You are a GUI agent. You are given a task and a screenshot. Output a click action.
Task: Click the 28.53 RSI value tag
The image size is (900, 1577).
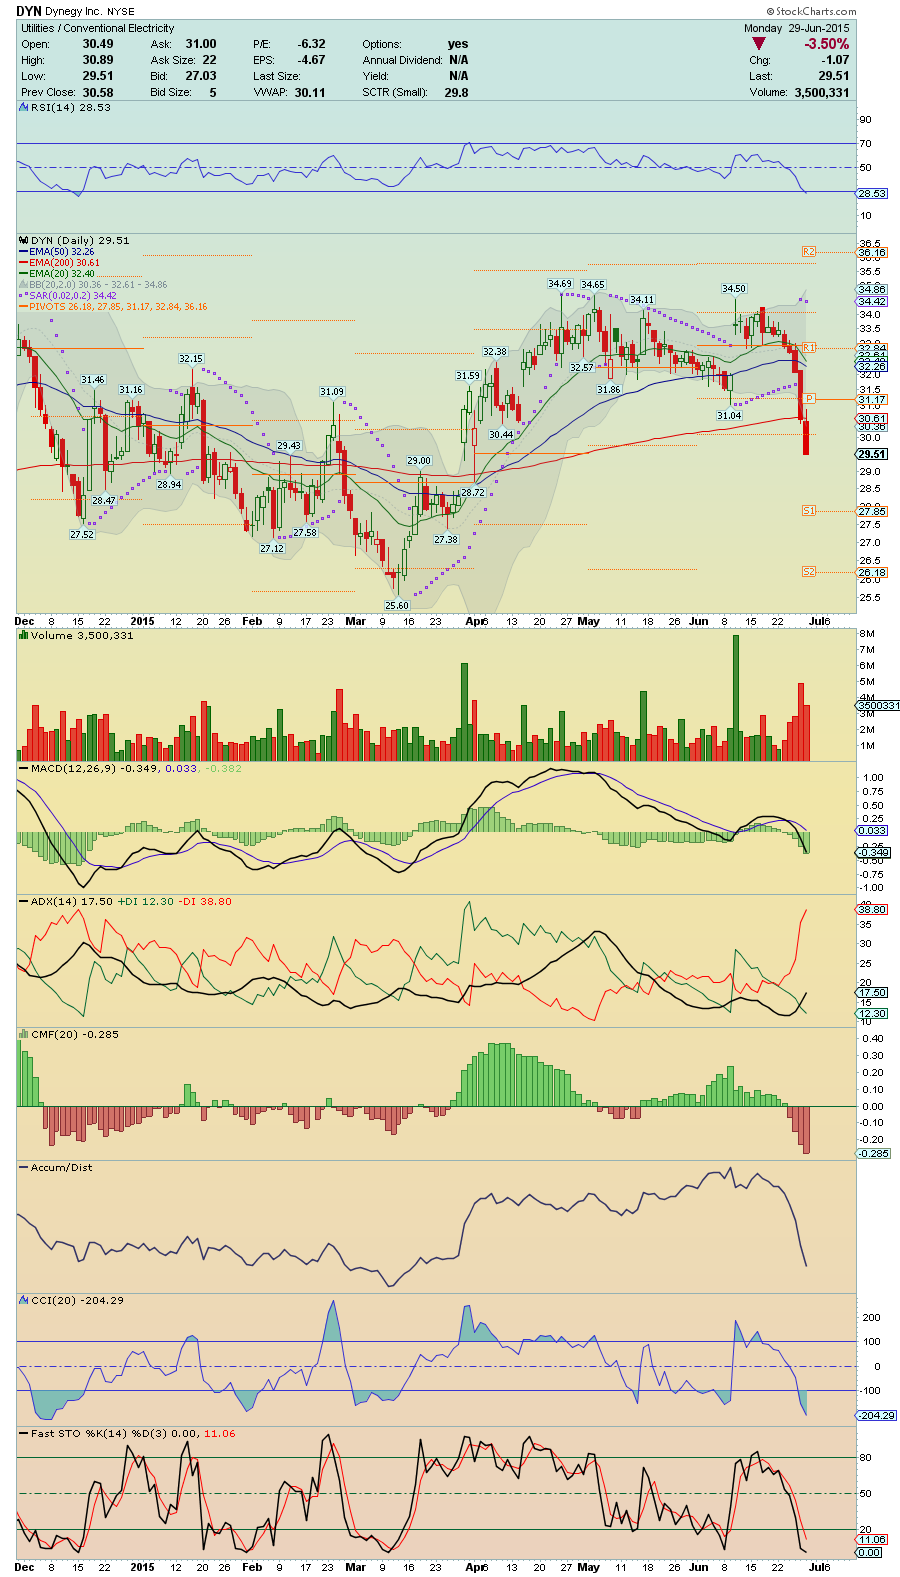click(872, 193)
